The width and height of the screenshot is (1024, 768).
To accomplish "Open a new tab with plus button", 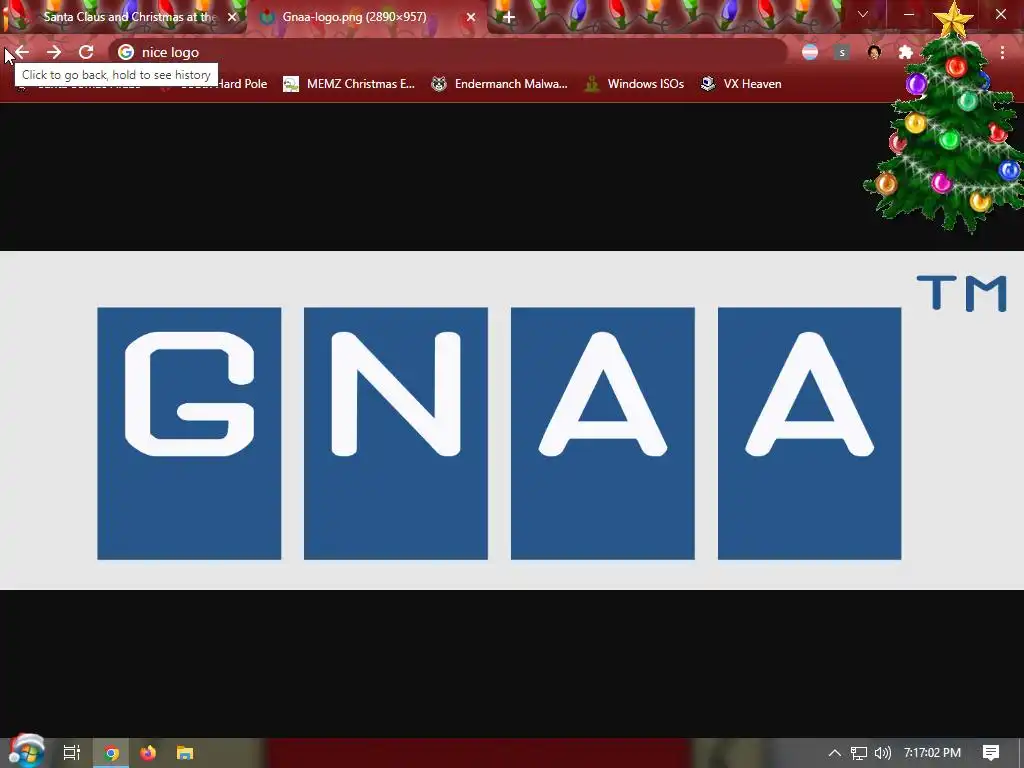I will click(509, 17).
